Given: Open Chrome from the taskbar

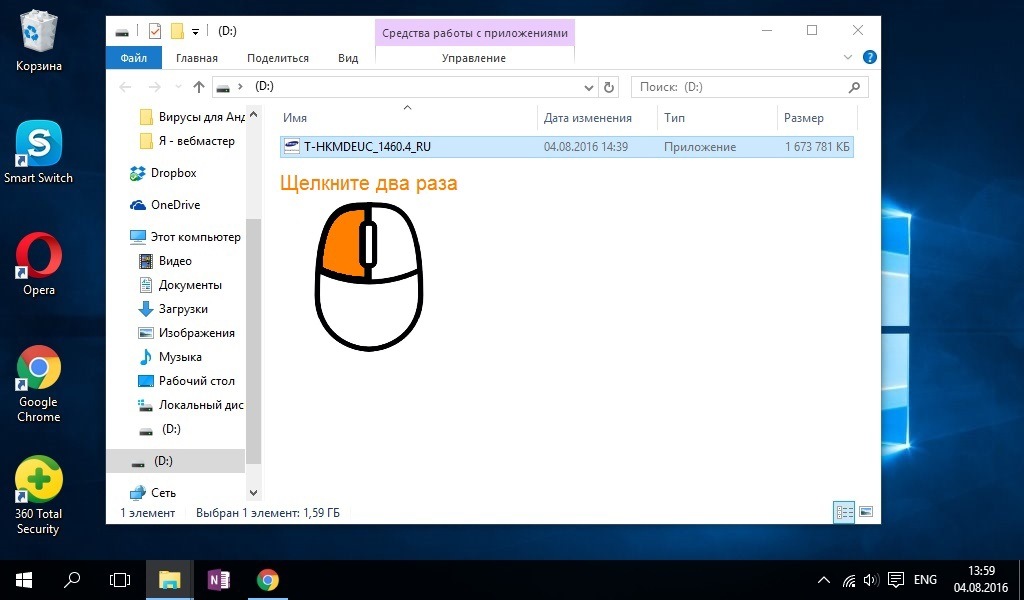Looking at the screenshot, I should pyautogui.click(x=267, y=580).
